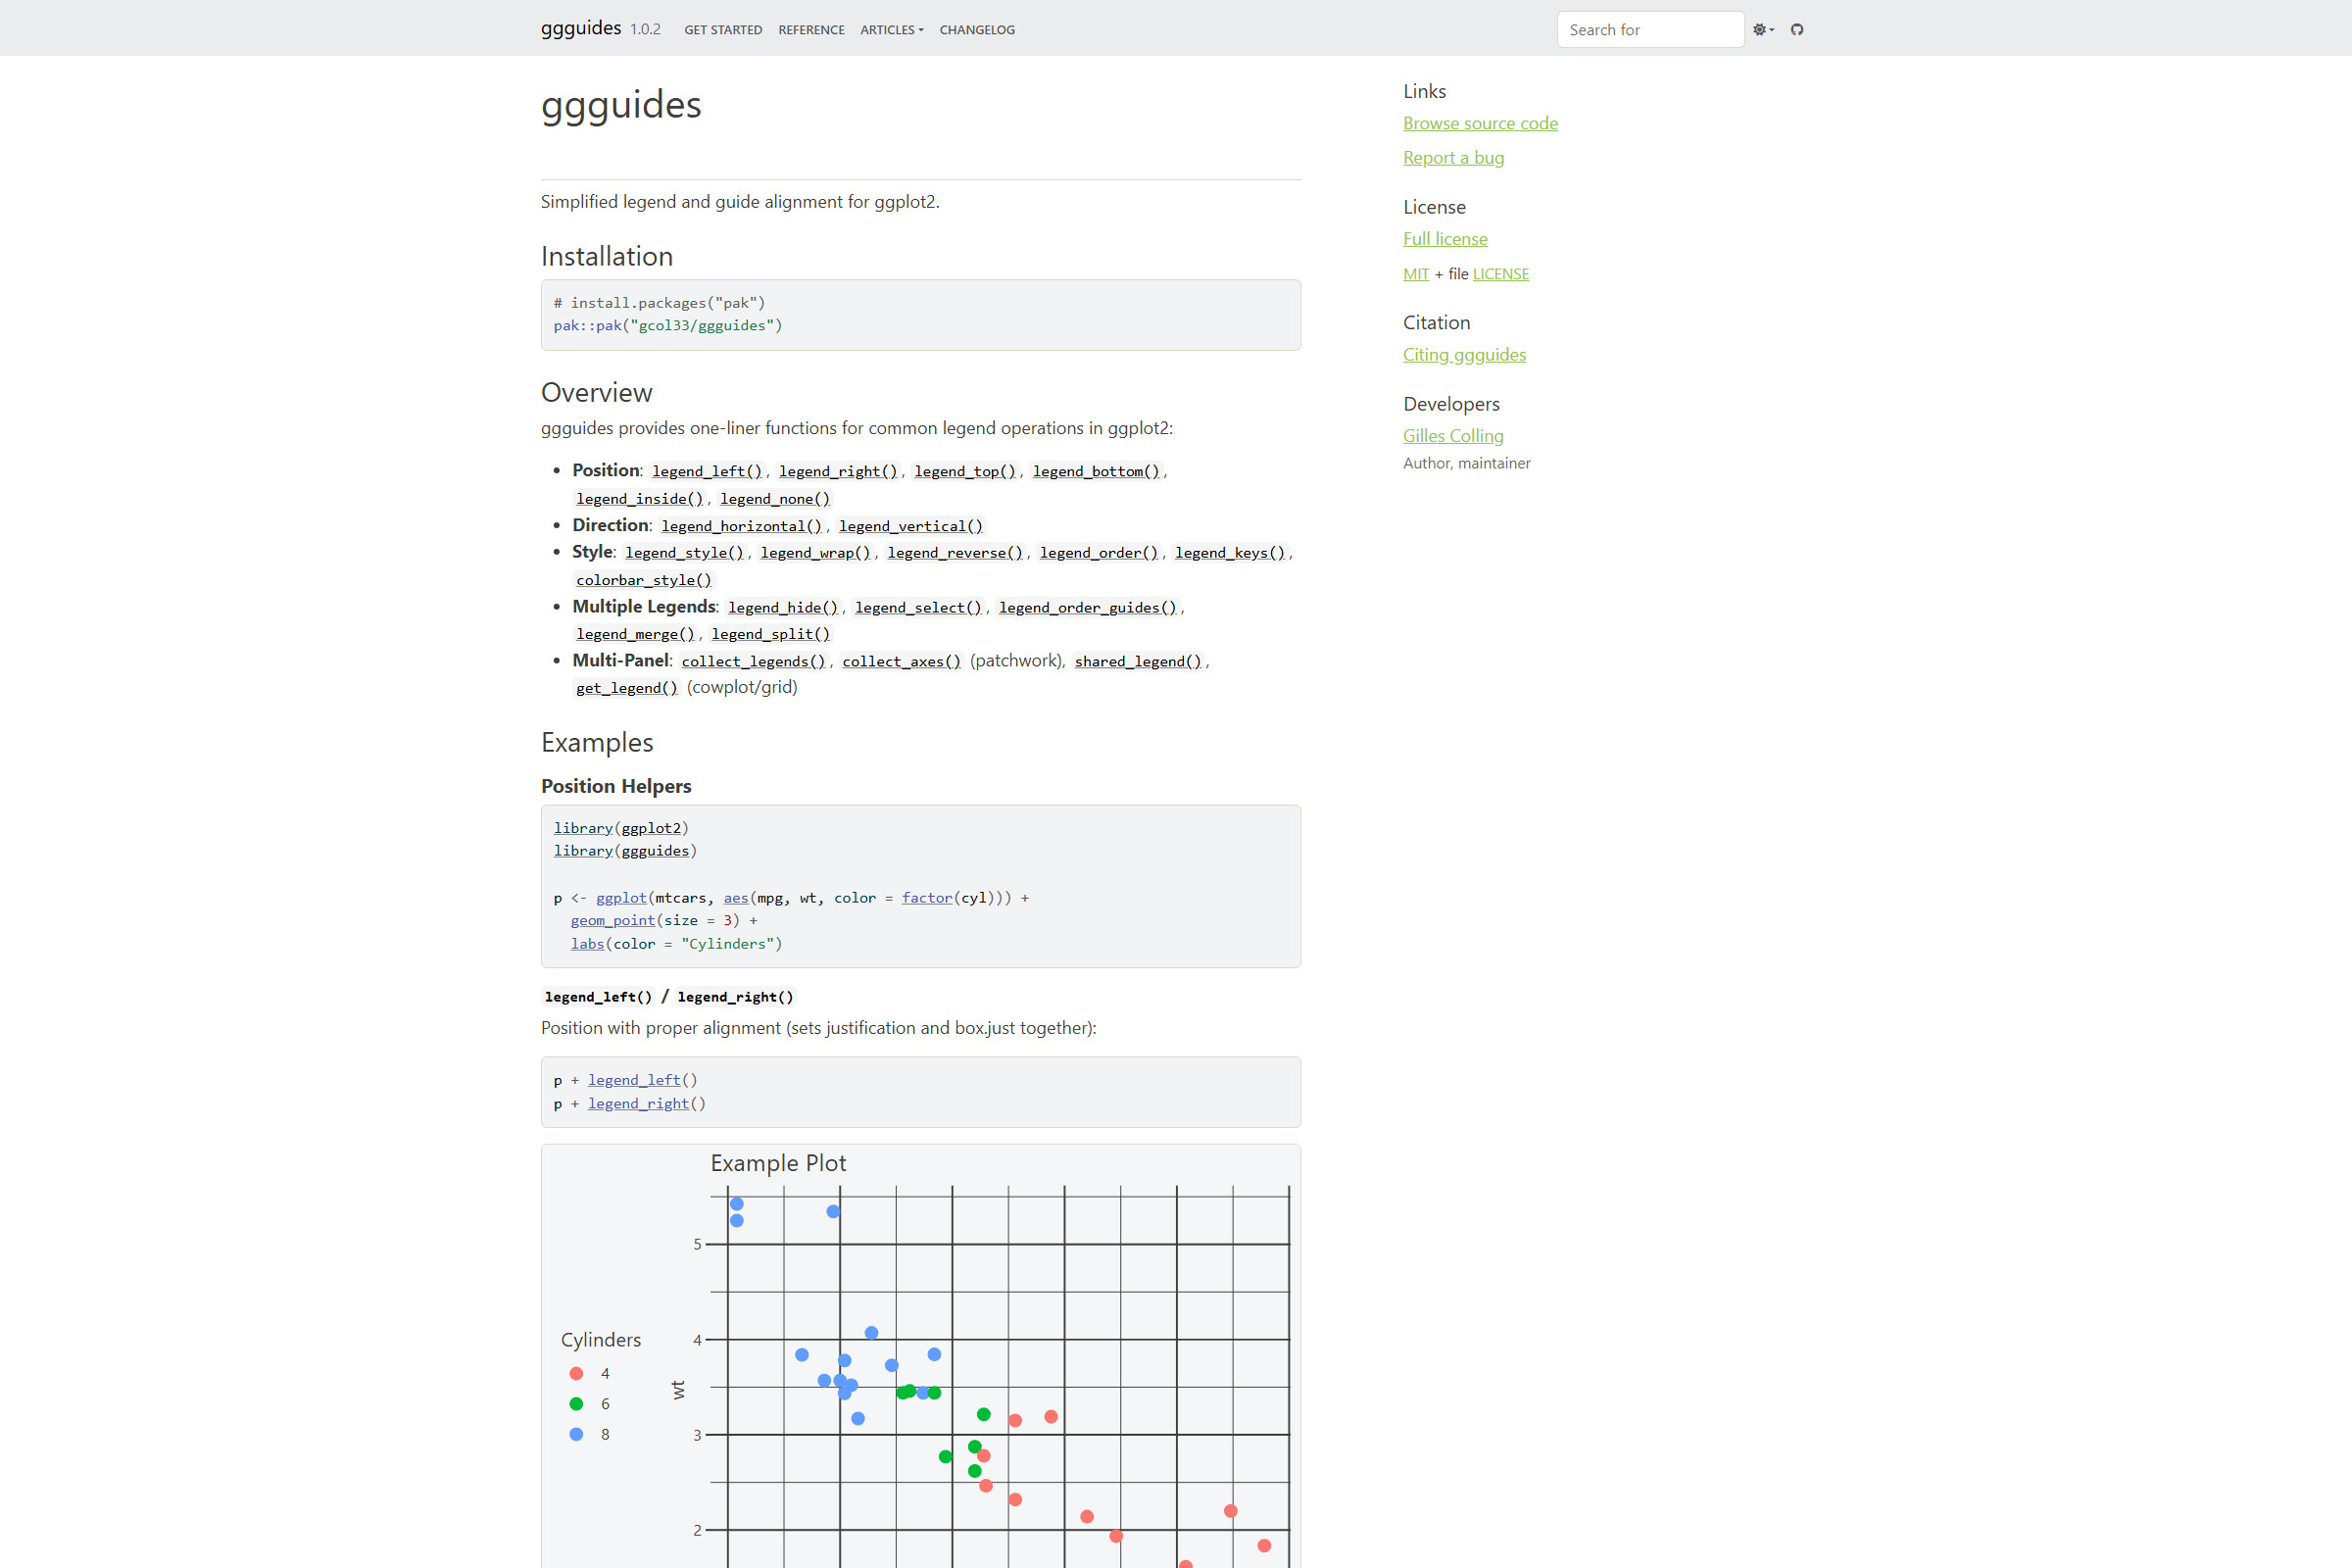Open the MIT license link
This screenshot has height=1568, width=2352.
pyautogui.click(x=1415, y=273)
